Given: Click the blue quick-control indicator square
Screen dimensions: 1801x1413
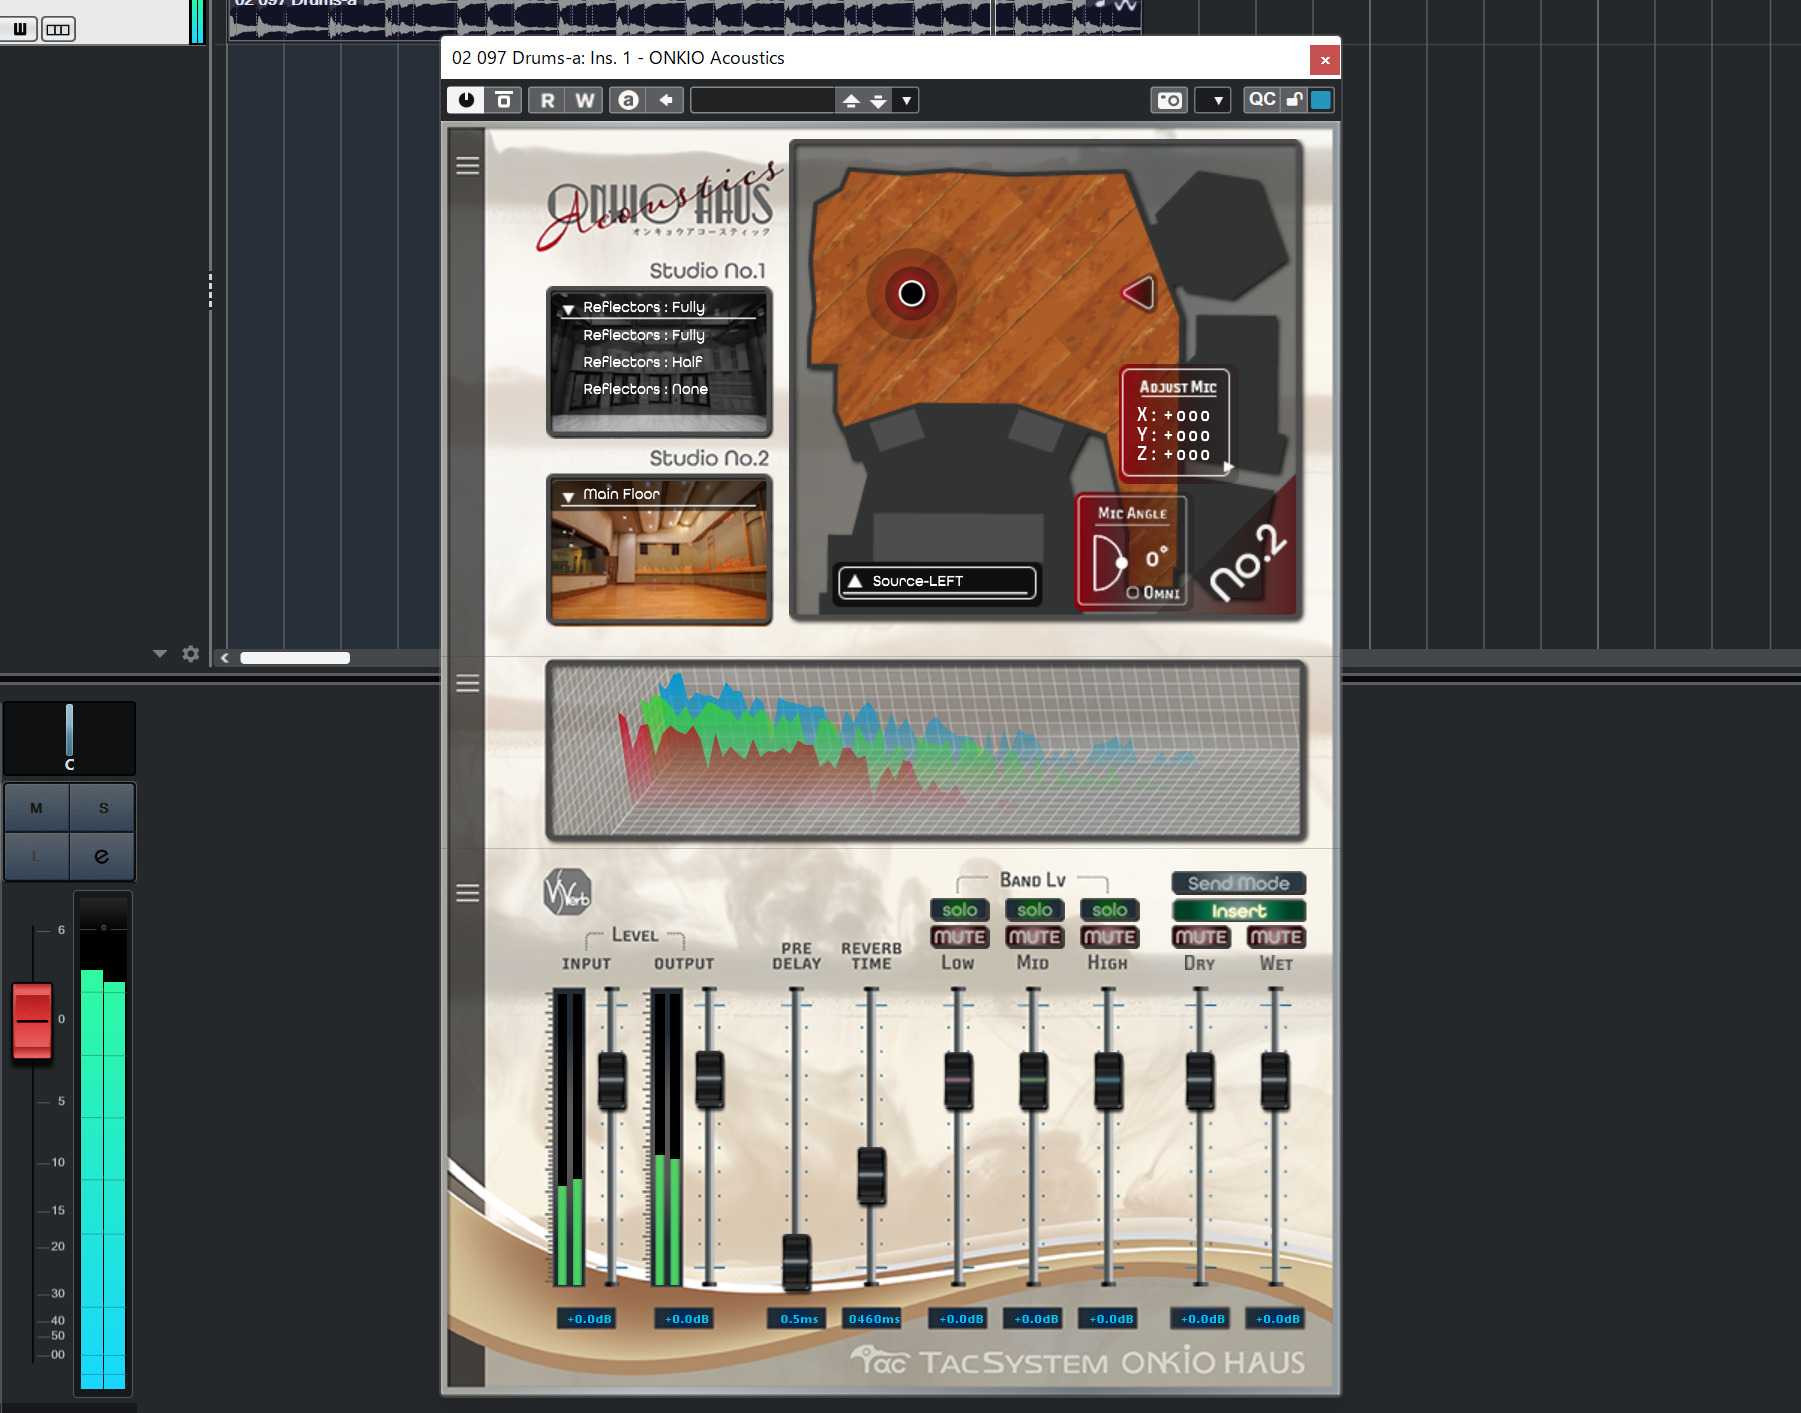Looking at the screenshot, I should [x=1321, y=99].
